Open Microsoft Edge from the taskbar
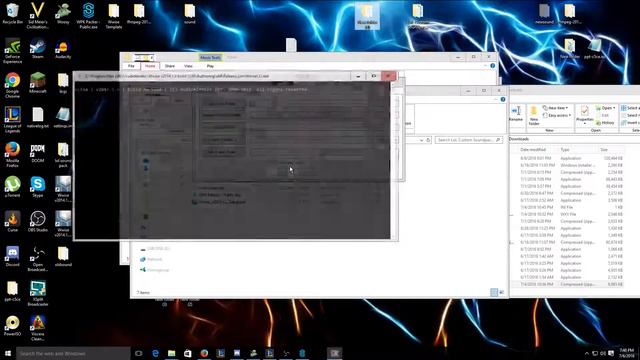This screenshot has height=360, width=640. pyautogui.click(x=155, y=353)
